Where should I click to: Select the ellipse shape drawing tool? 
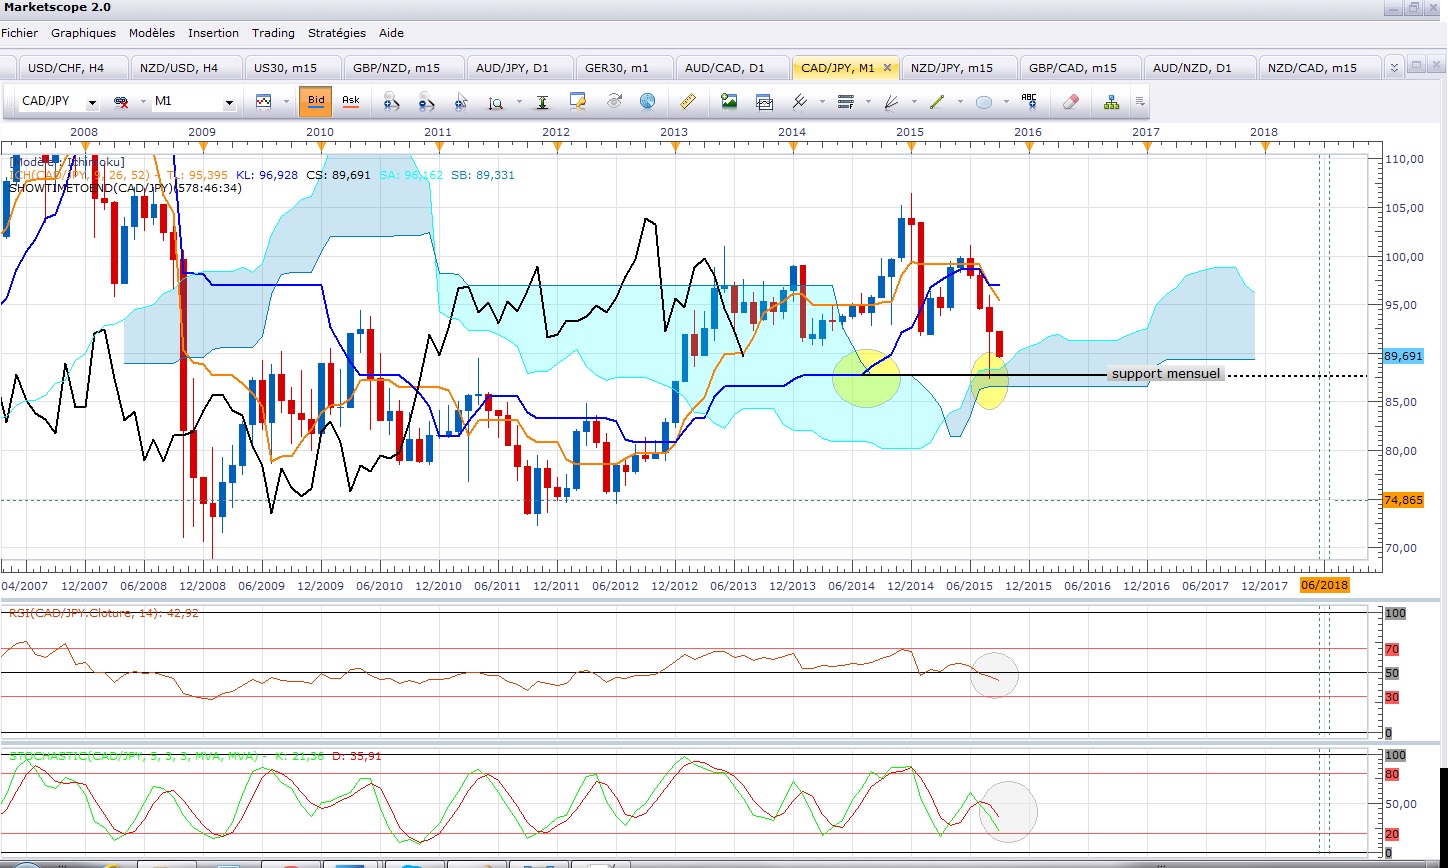click(983, 102)
